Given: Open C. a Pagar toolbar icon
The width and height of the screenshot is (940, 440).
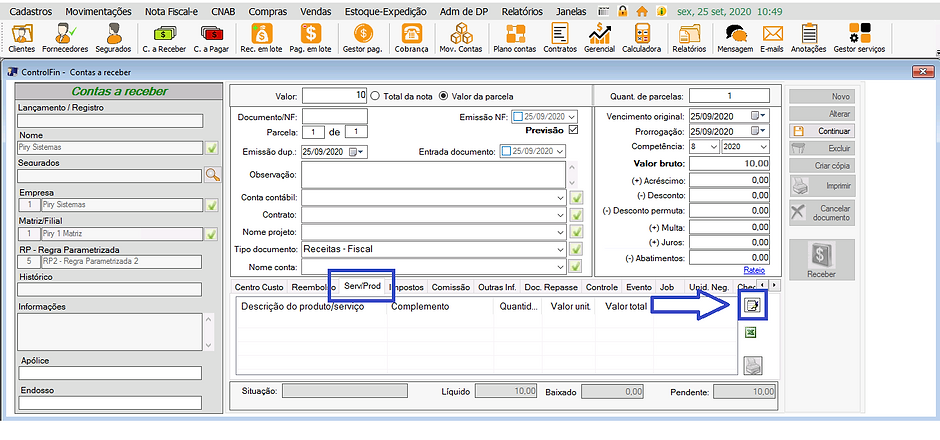Looking at the screenshot, I should pyautogui.click(x=211, y=38).
